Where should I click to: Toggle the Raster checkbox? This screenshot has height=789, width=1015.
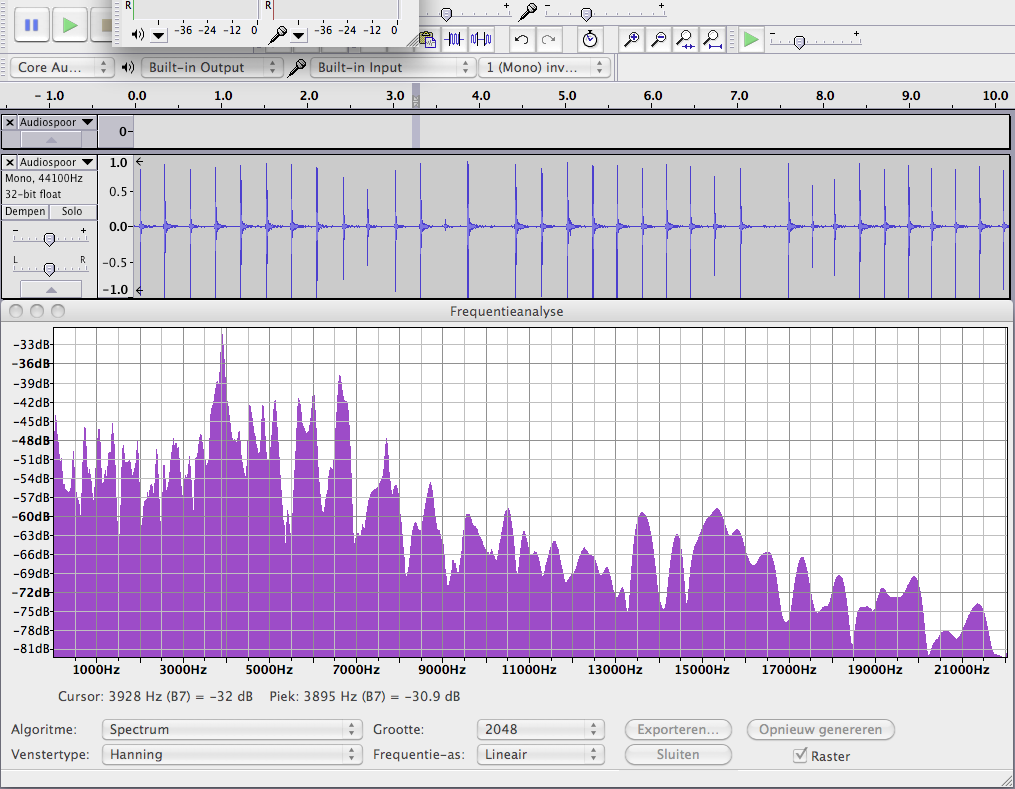tap(800, 756)
